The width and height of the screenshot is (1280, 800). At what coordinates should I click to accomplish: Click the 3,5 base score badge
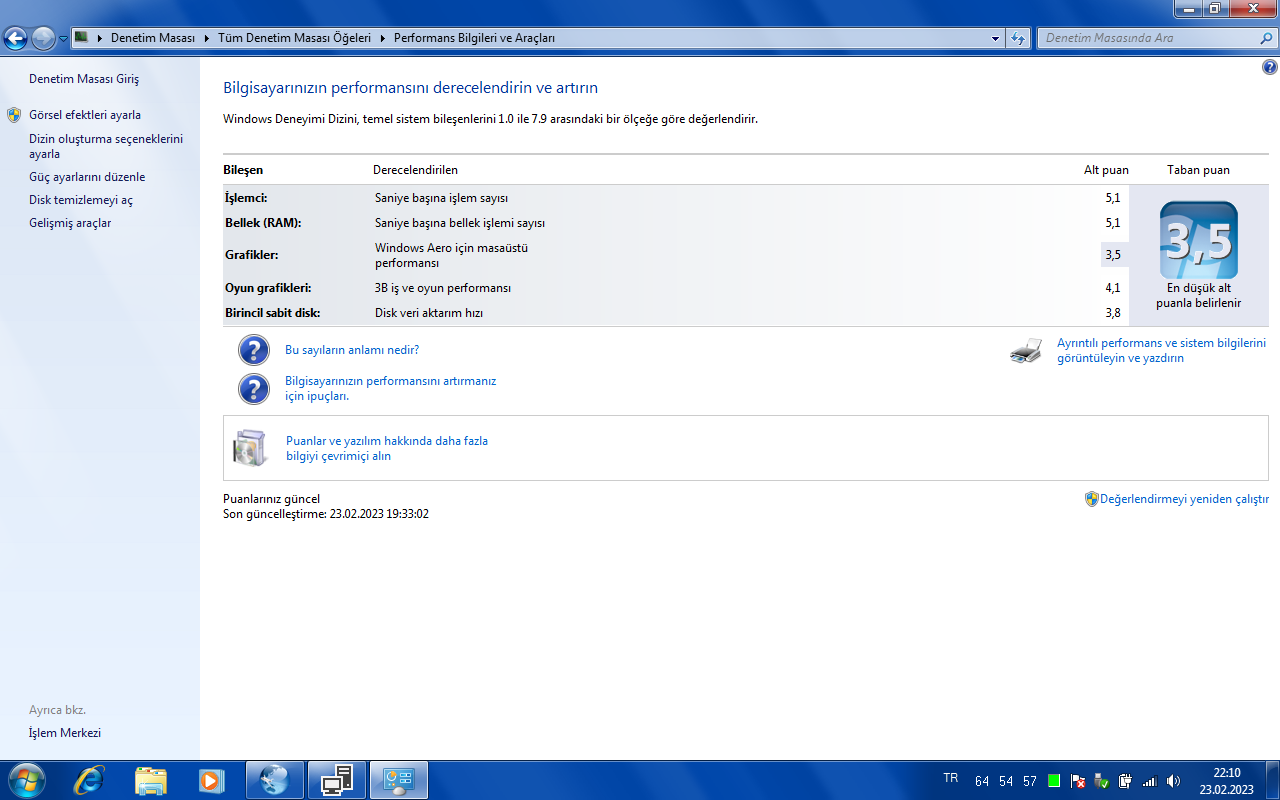click(x=1199, y=240)
